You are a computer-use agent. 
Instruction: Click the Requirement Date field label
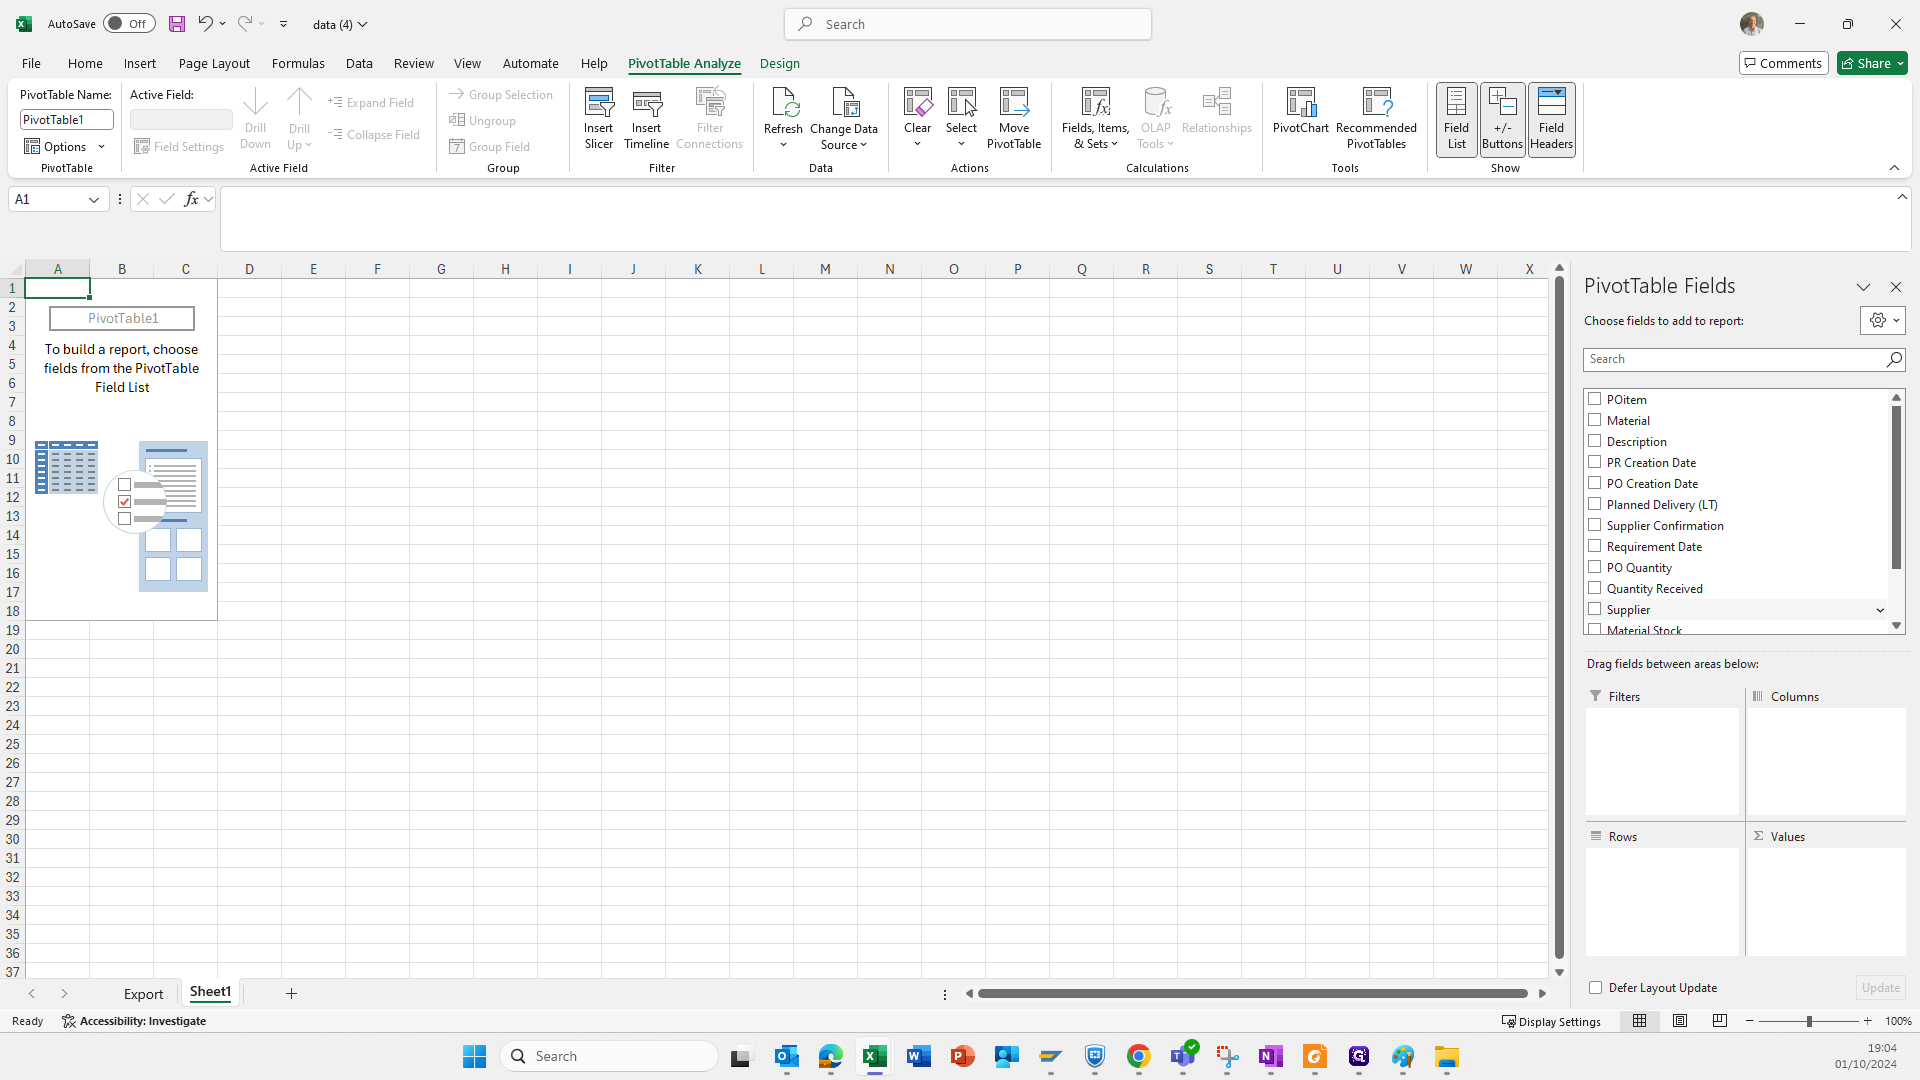(x=1654, y=546)
